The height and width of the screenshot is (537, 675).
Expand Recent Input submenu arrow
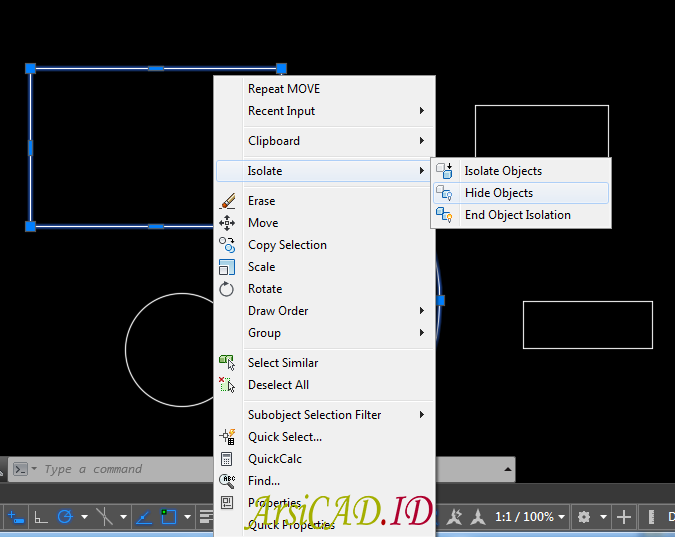tap(422, 111)
